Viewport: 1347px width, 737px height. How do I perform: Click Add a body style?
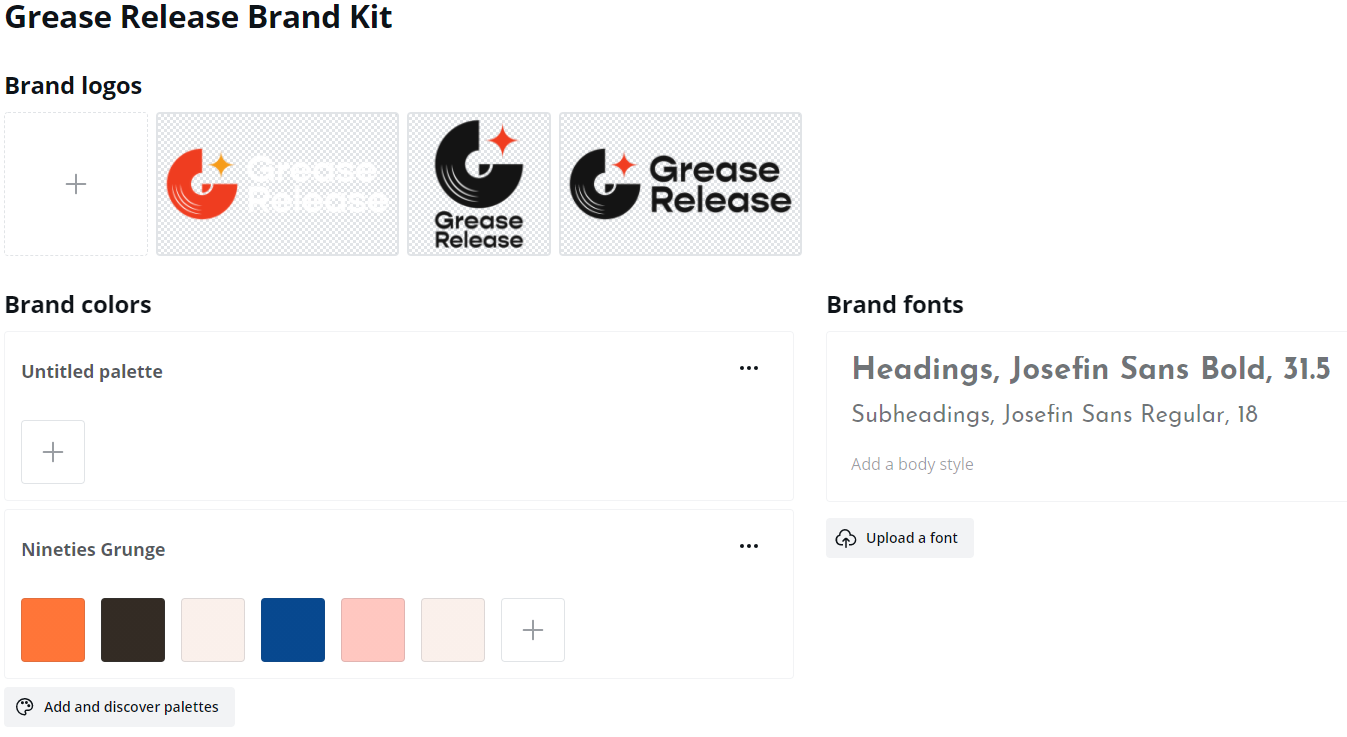(912, 464)
